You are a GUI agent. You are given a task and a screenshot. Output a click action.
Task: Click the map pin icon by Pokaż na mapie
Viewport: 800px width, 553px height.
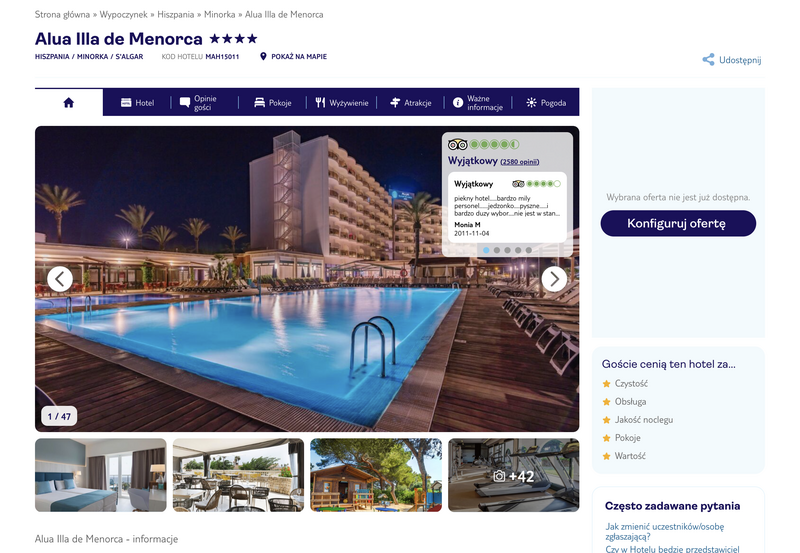[x=263, y=56]
